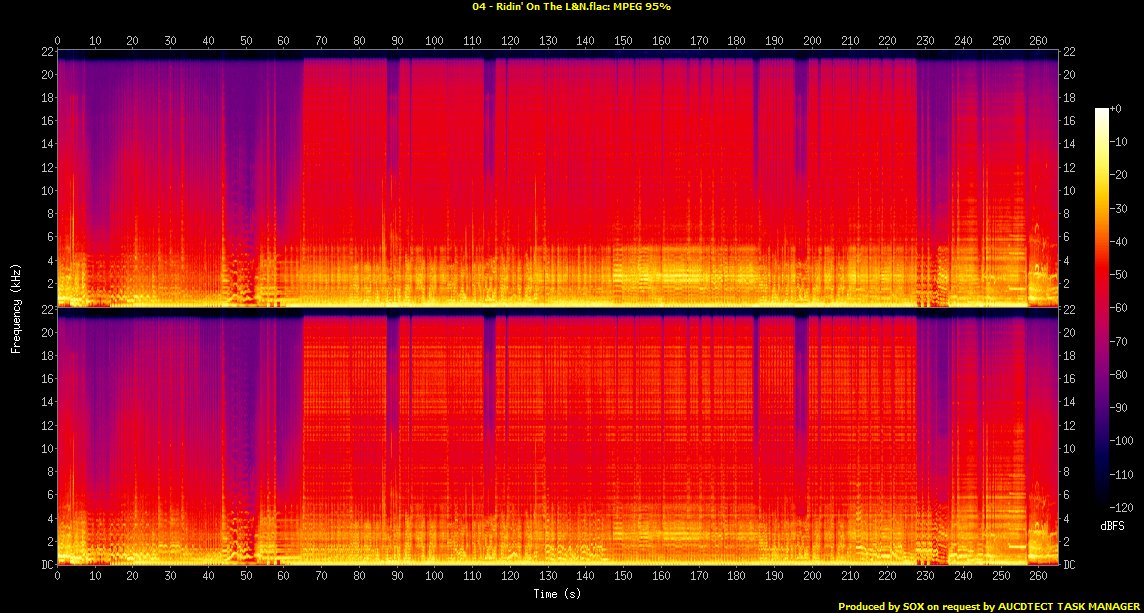This screenshot has width=1144, height=613.
Task: Pick the 0 tick on the top time axis
Action: coord(58,42)
